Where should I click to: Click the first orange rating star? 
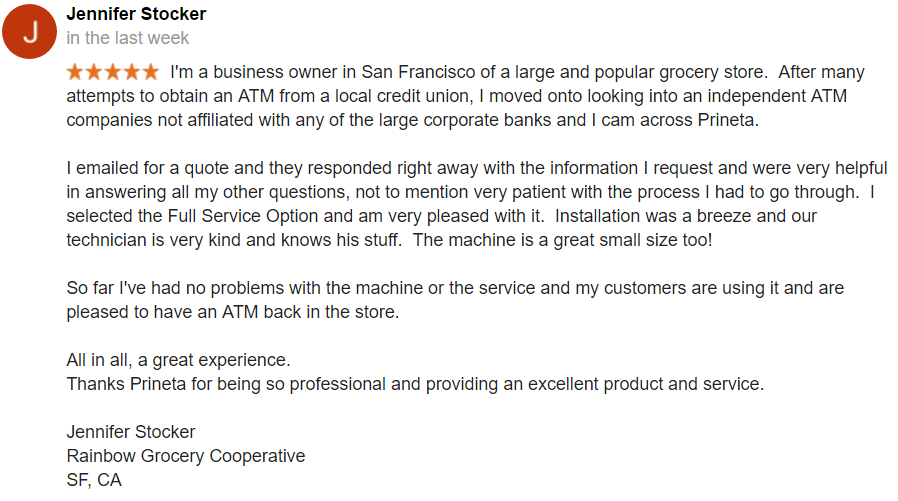(x=75, y=72)
